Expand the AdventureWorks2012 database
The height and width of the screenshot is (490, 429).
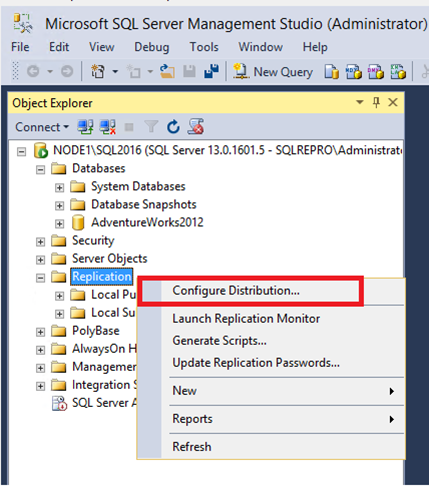click(59, 224)
